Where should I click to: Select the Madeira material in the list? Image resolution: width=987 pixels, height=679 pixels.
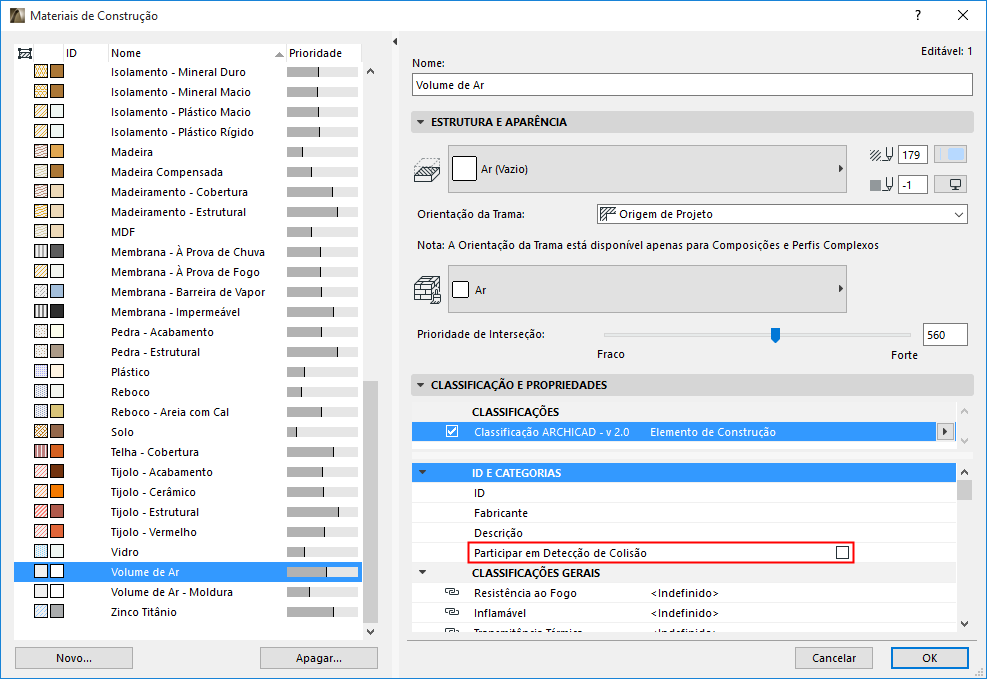[x=130, y=151]
